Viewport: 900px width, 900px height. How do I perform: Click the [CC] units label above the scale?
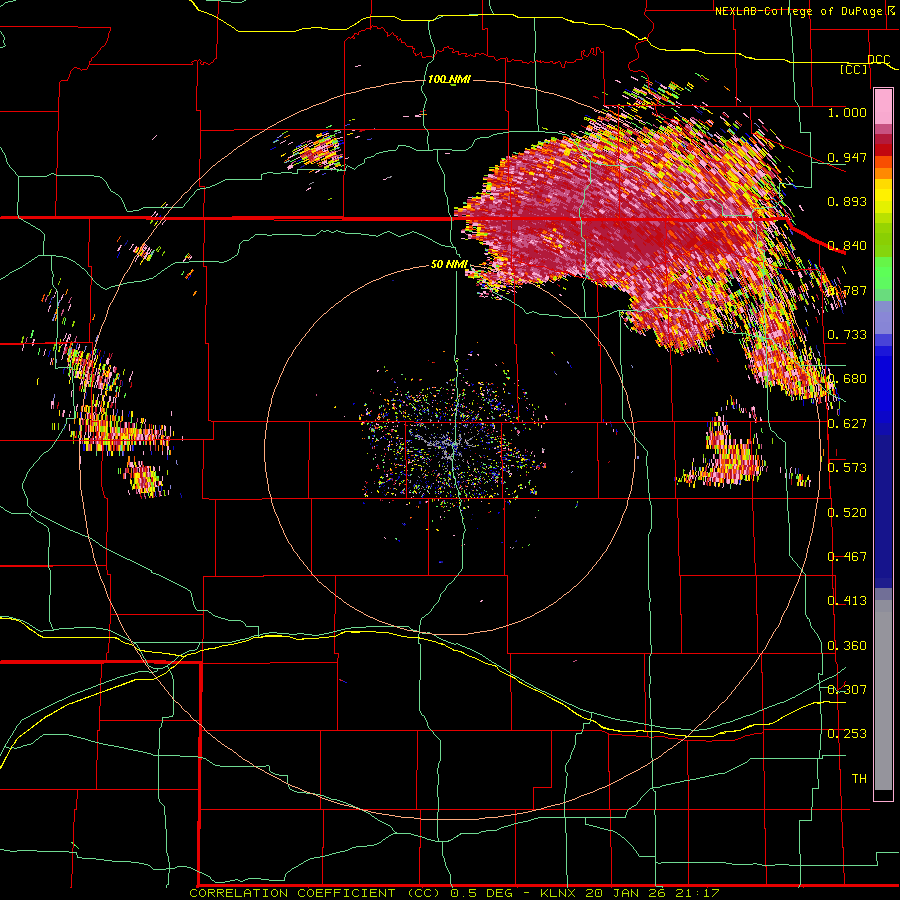point(854,69)
